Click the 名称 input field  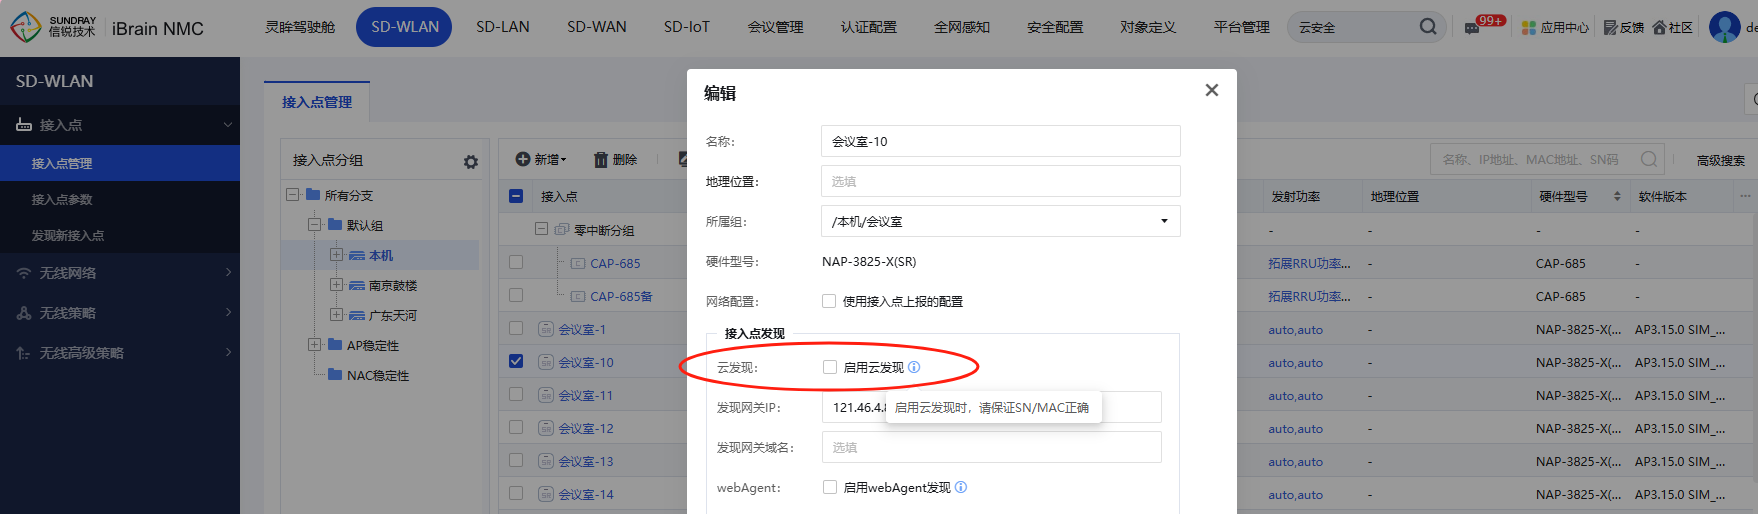tap(1000, 141)
